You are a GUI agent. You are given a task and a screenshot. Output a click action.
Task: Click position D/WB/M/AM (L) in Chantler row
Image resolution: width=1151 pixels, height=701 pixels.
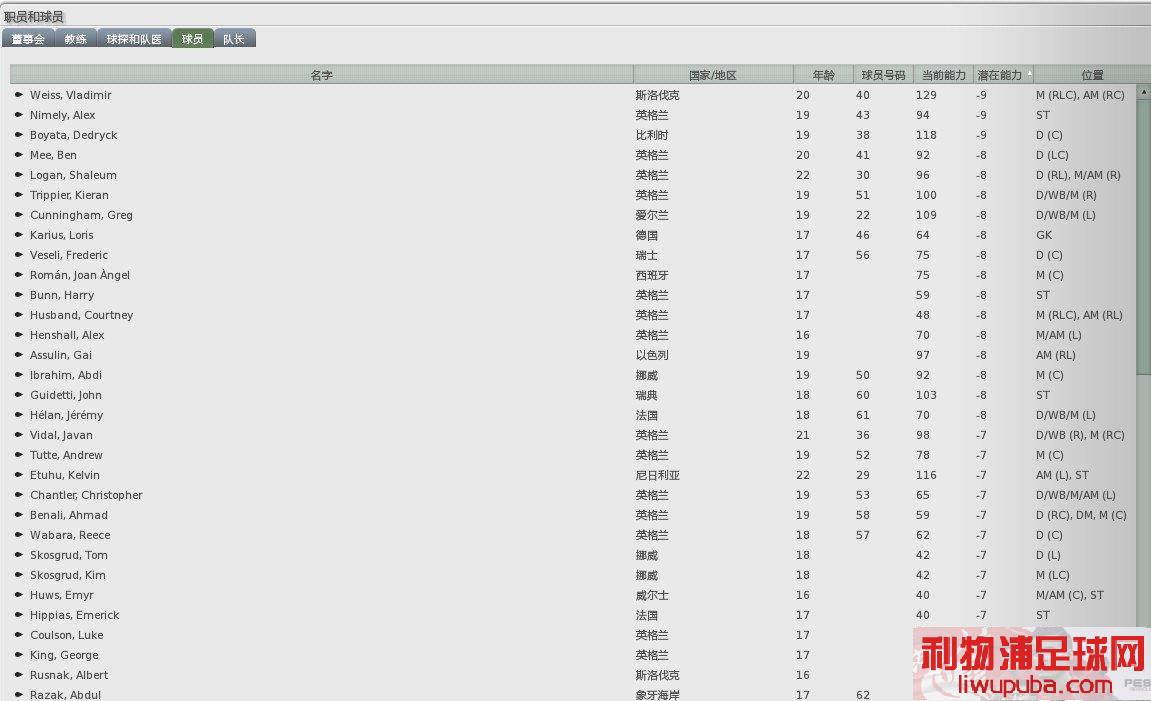[1075, 495]
